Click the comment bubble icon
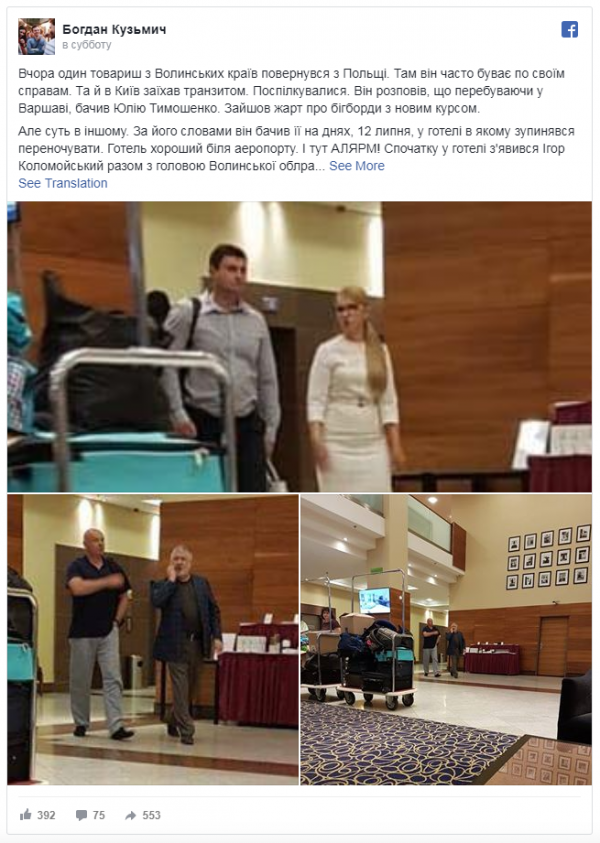The height and width of the screenshot is (843, 600). point(81,815)
